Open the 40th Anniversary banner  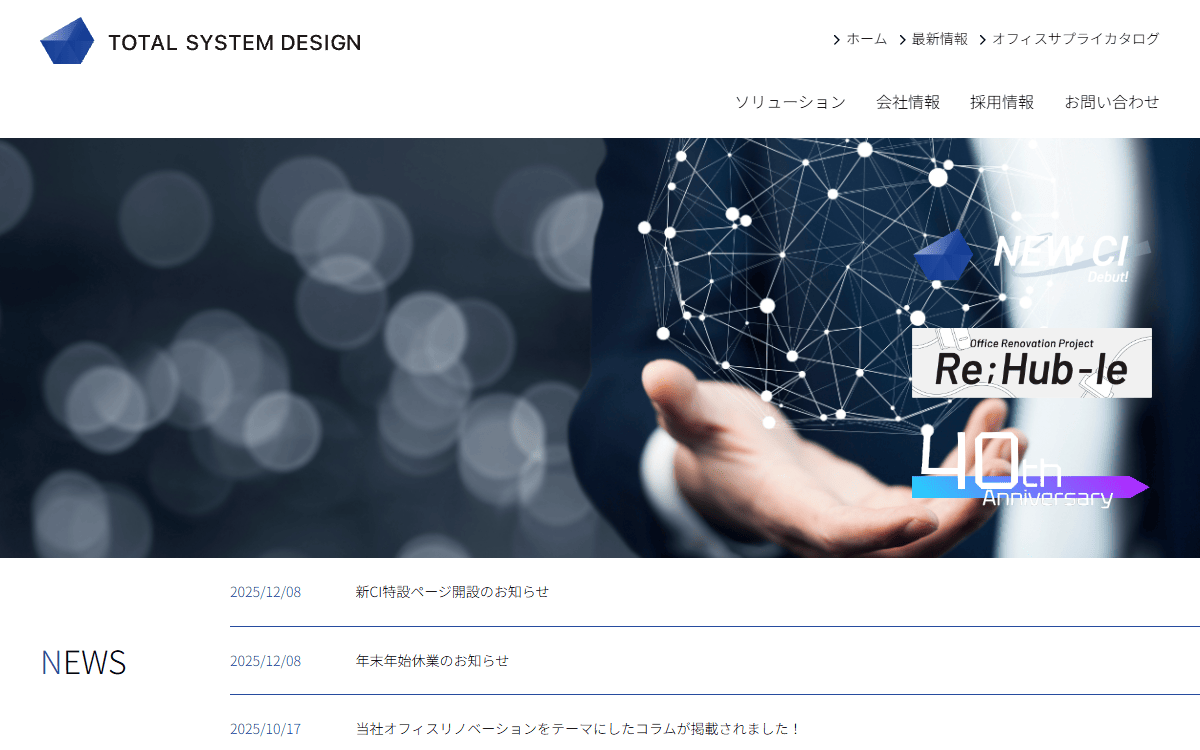click(1031, 468)
